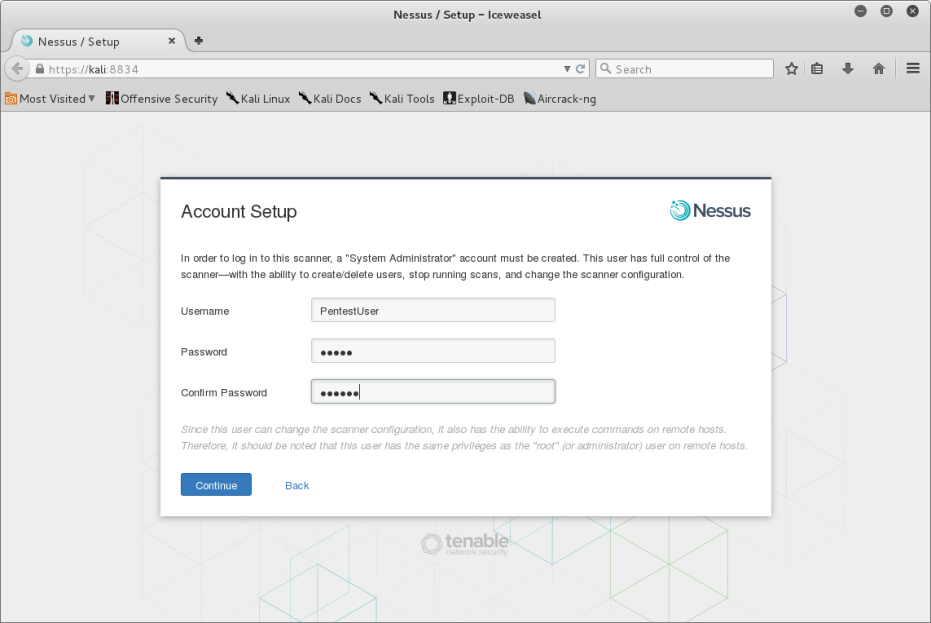This screenshot has height=623, width=931.
Task: Click the padlock site identity icon
Action: point(40,69)
